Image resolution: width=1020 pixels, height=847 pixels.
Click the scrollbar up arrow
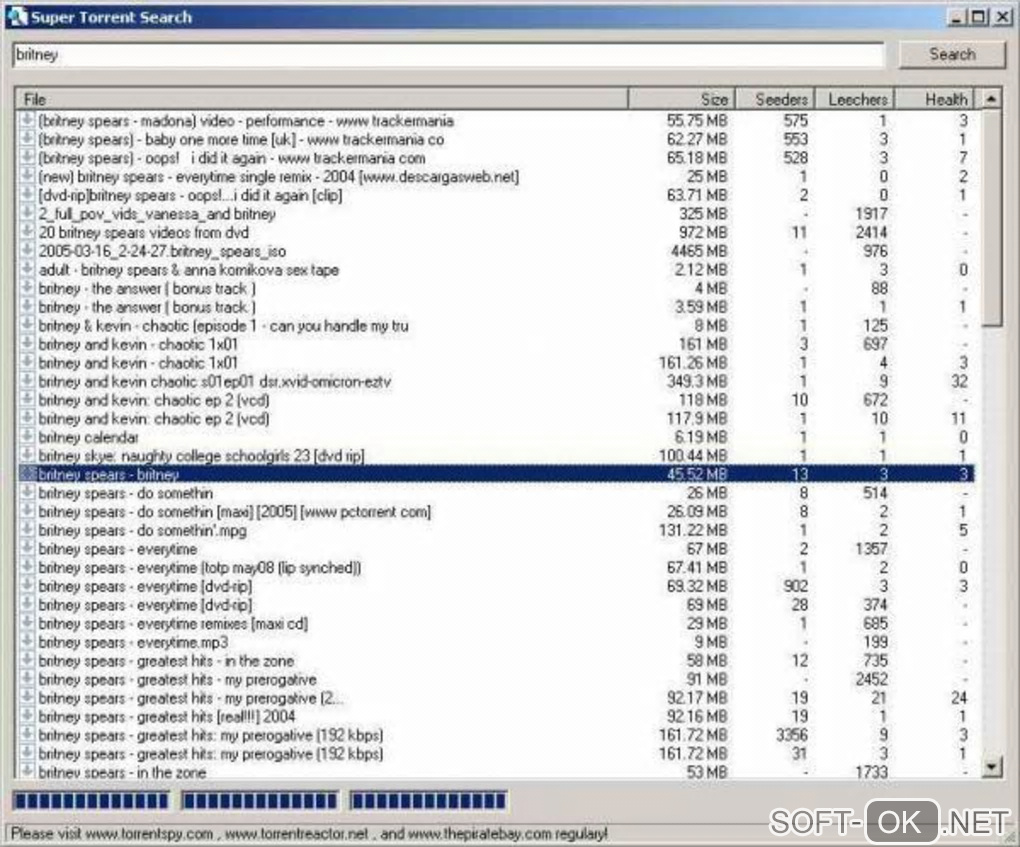[x=991, y=100]
